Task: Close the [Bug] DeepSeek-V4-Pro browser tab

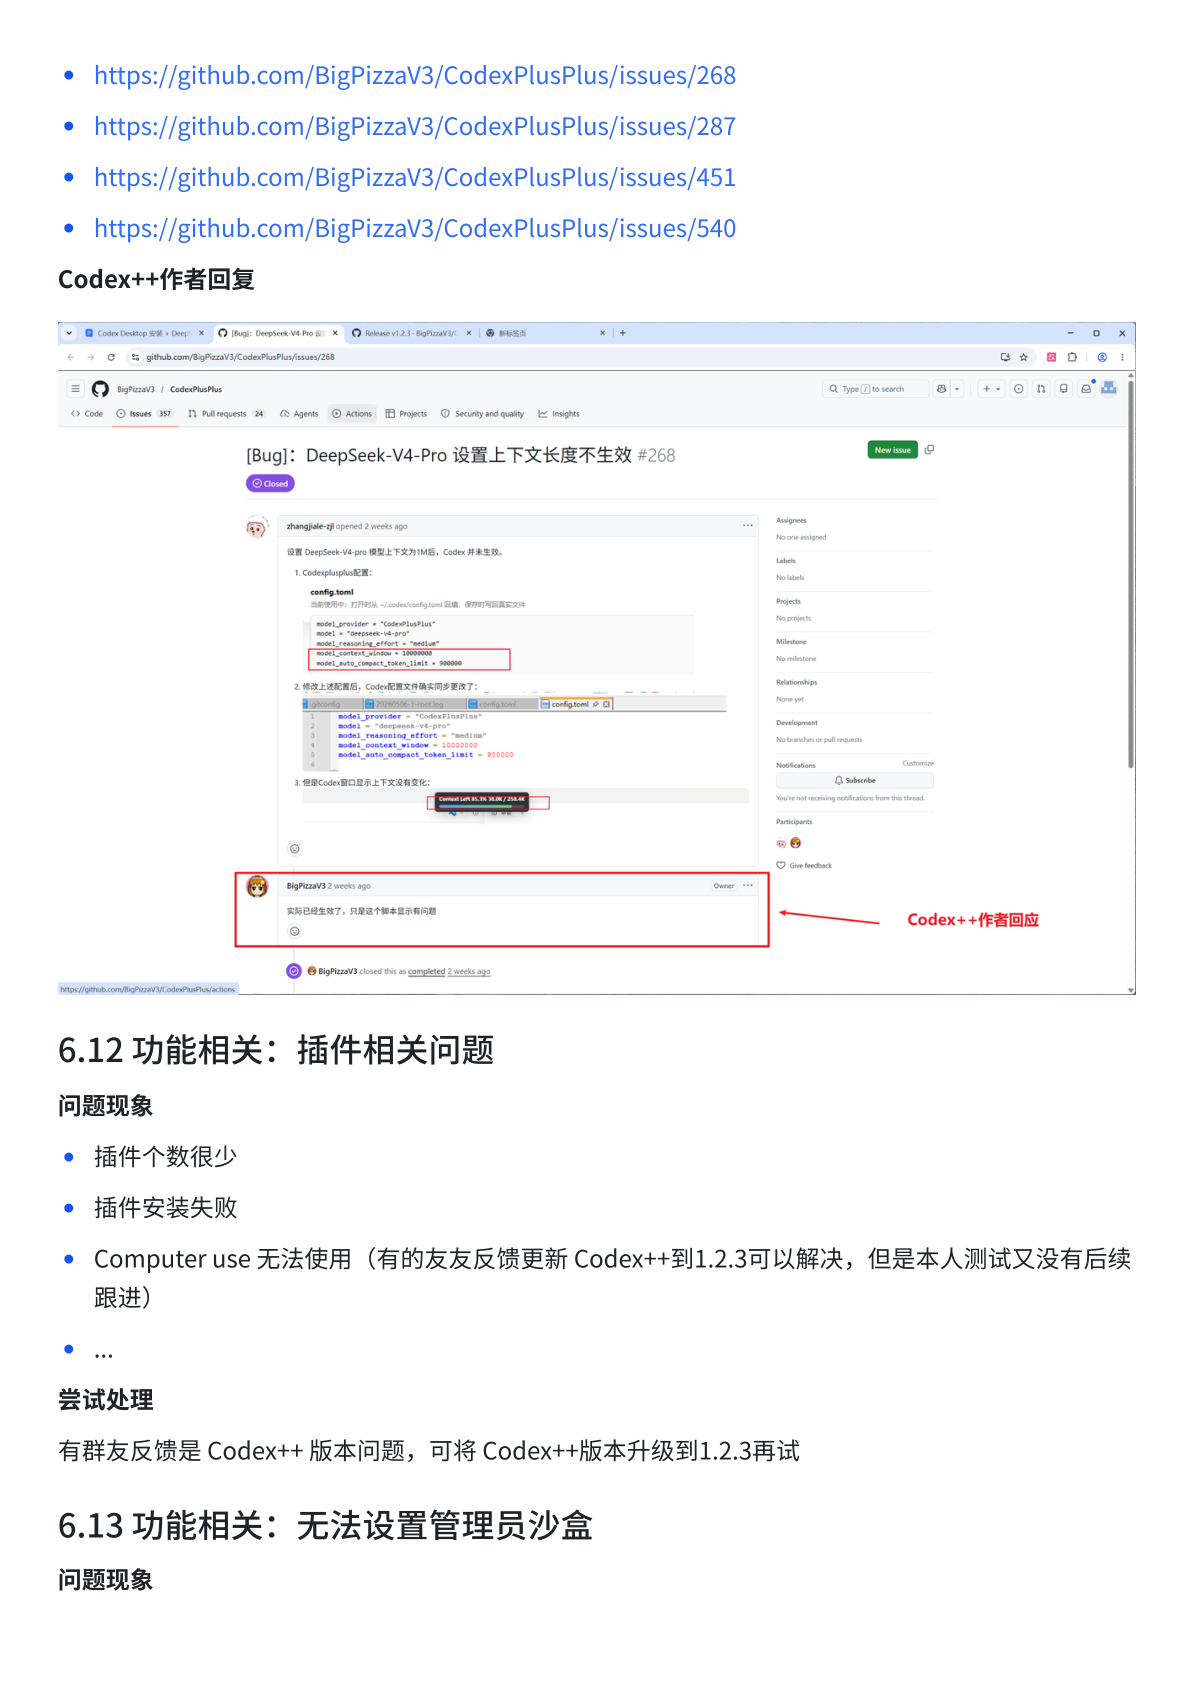Action: [x=335, y=333]
